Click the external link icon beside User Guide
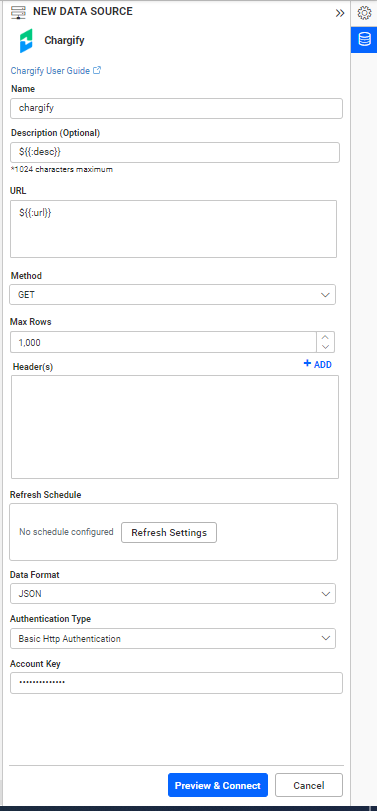Viewport: 377px width, 811px height. tap(97, 70)
